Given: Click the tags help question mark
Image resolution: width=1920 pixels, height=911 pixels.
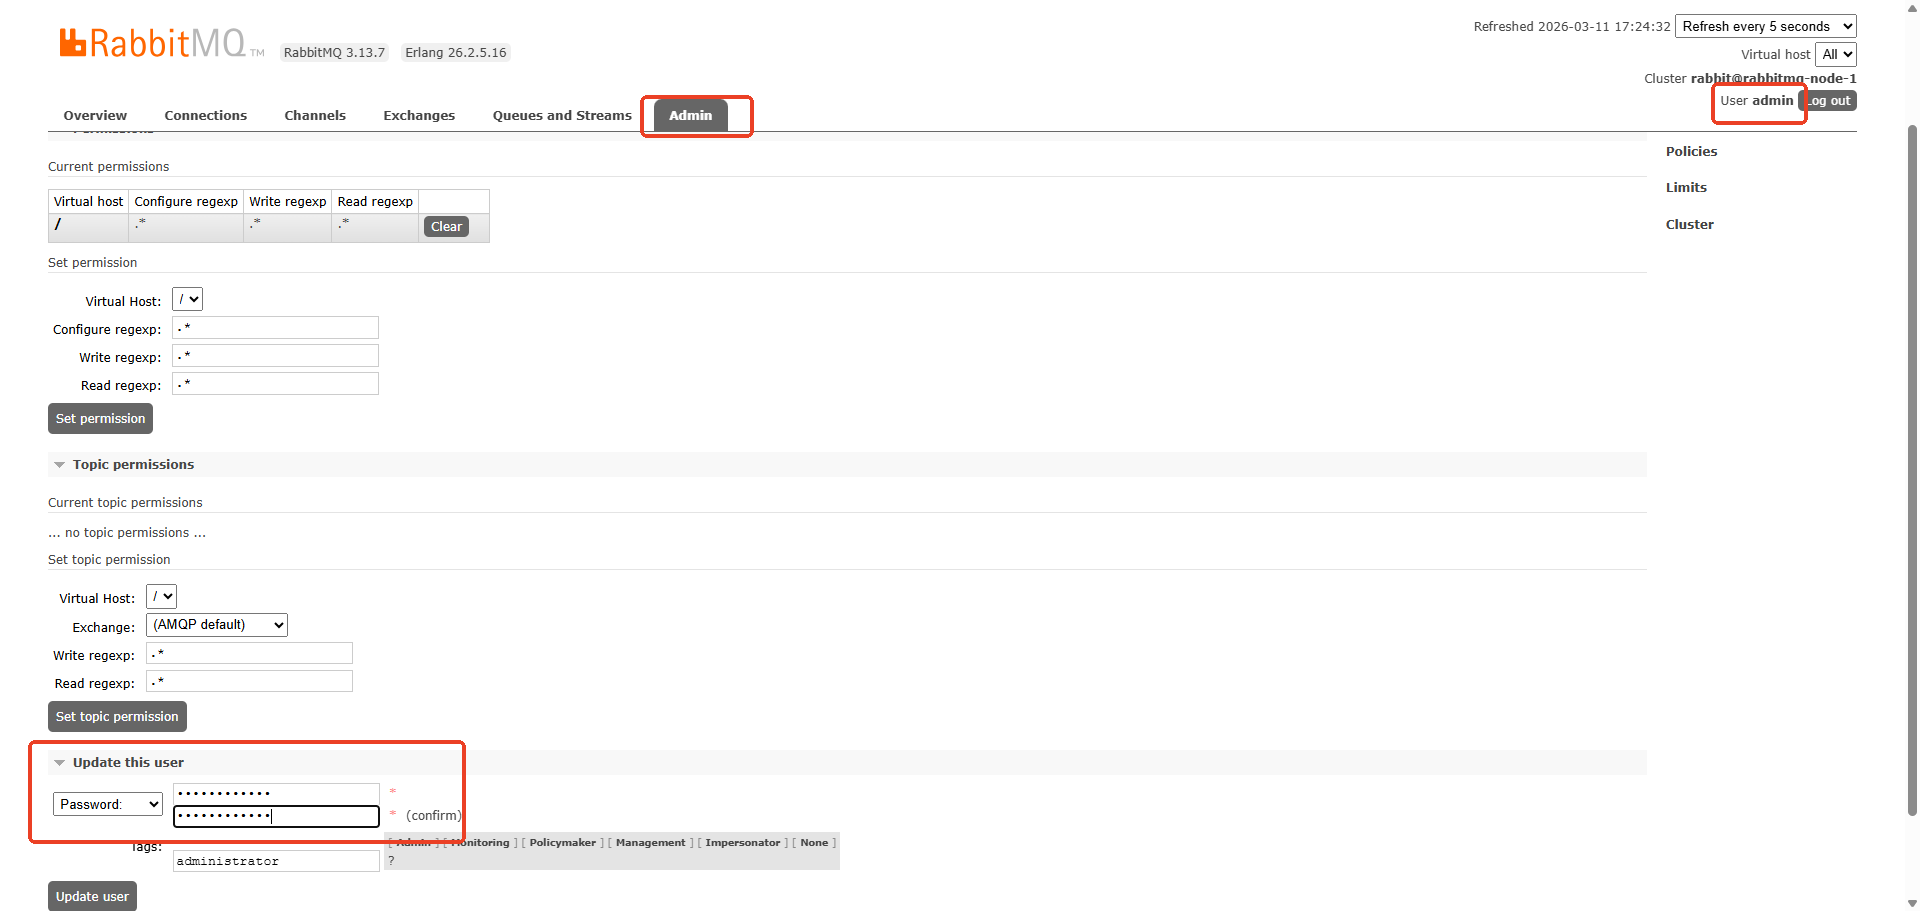Looking at the screenshot, I should (x=391, y=860).
